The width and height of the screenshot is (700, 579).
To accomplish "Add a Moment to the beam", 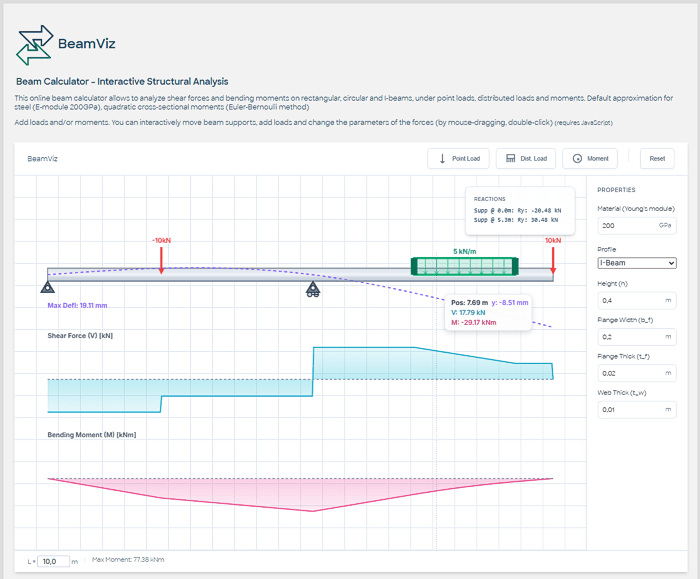I will (589, 158).
